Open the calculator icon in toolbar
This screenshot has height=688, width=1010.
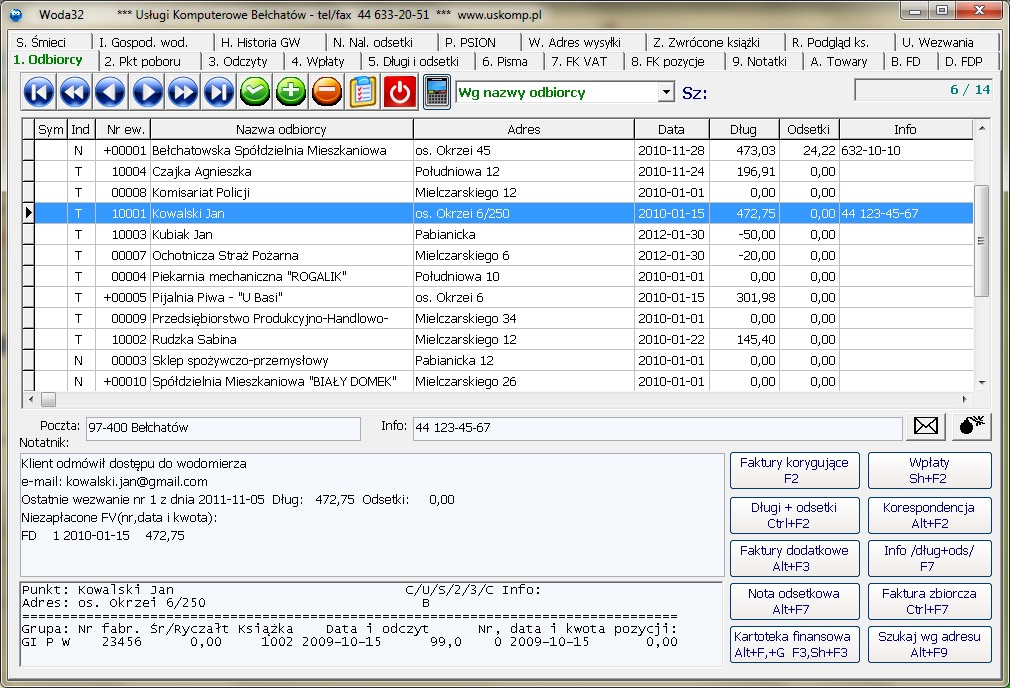436,93
